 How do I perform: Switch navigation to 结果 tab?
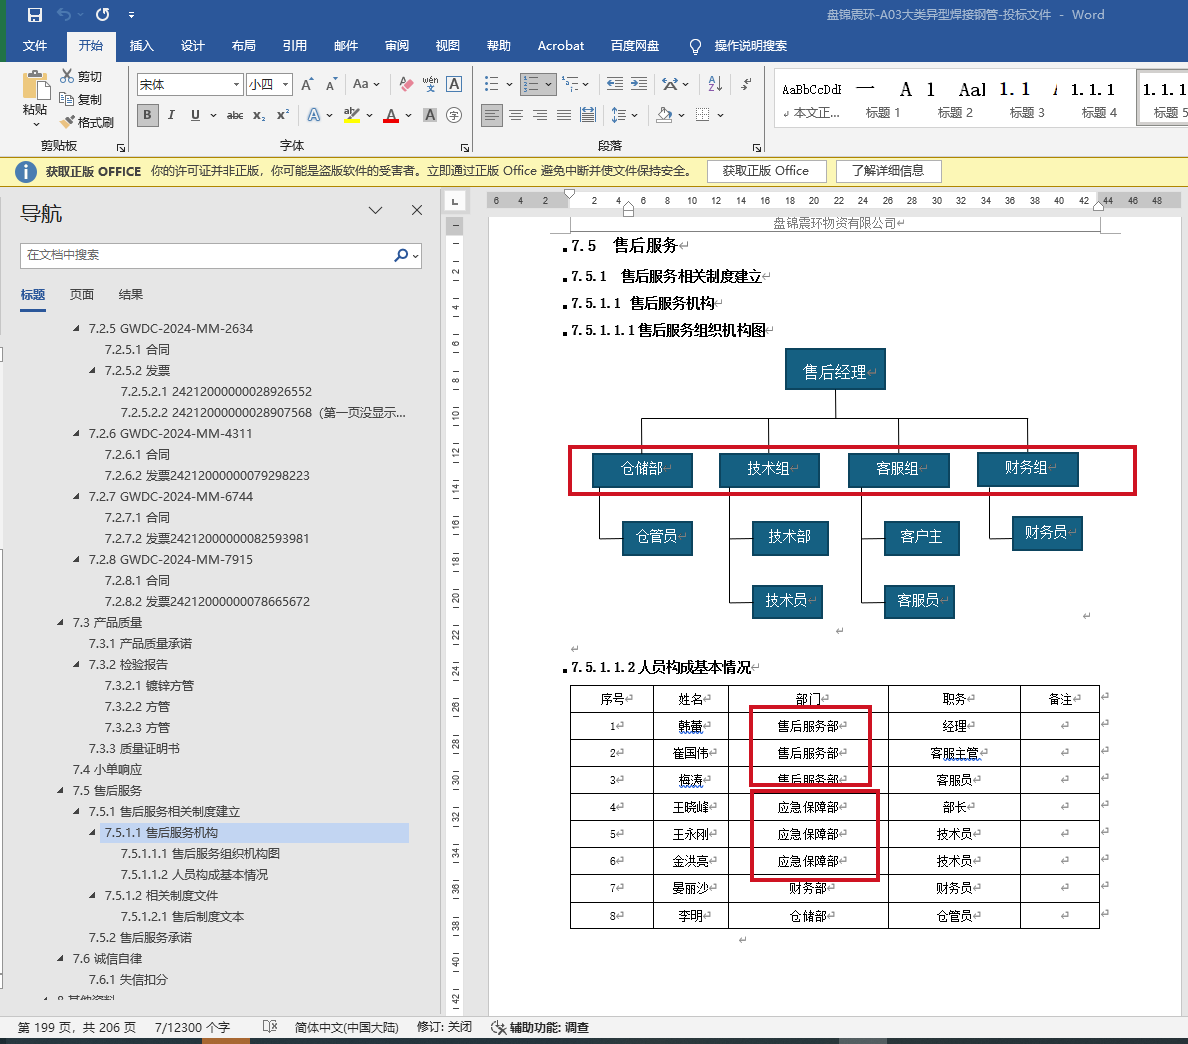point(130,295)
